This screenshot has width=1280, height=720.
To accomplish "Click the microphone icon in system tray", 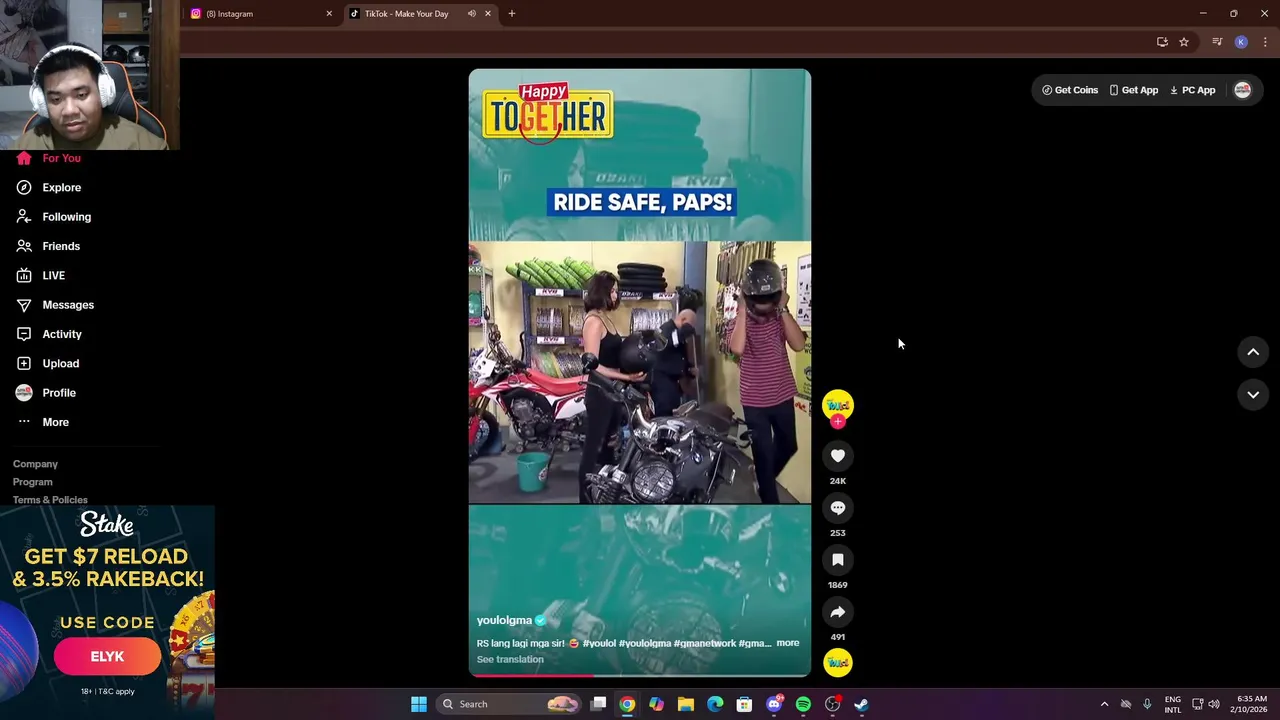I will tap(1147, 704).
